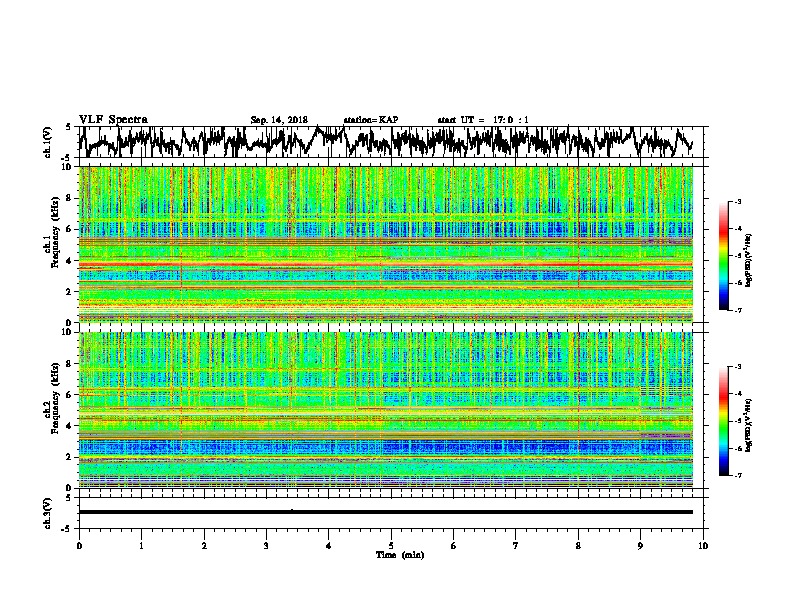
Task: Click time axis tick label "5"
Action: [391, 546]
